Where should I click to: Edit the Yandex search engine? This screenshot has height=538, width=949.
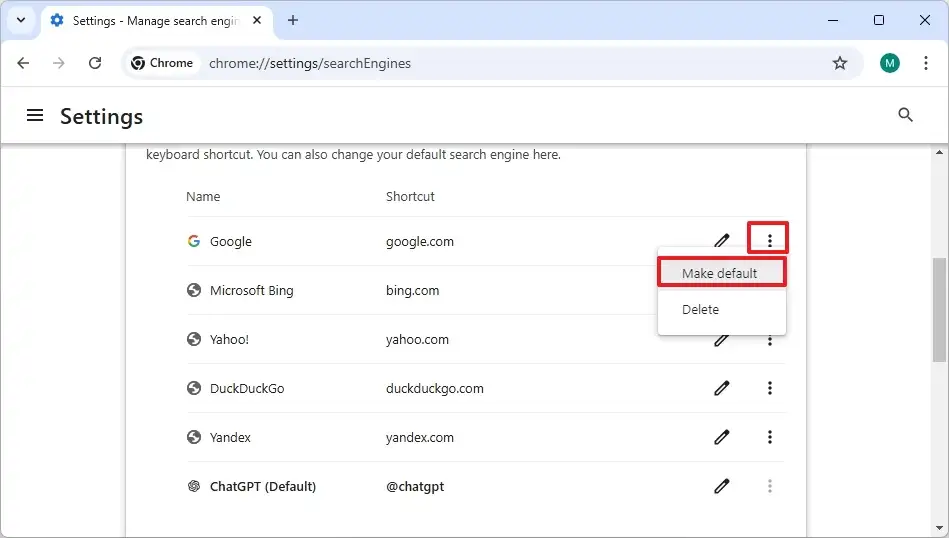pos(721,437)
